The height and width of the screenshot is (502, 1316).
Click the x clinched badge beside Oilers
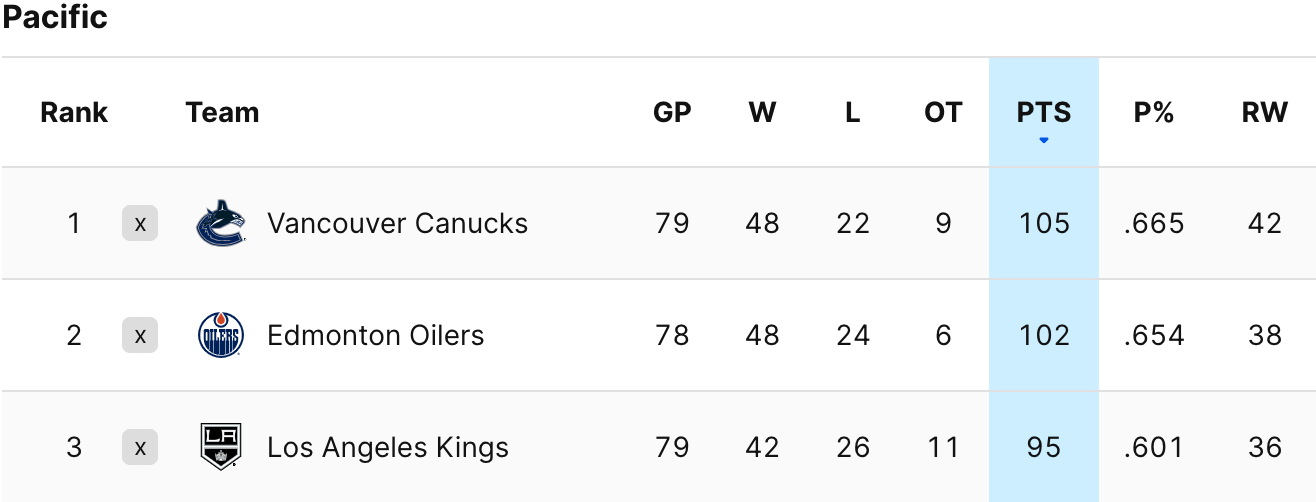click(x=140, y=336)
